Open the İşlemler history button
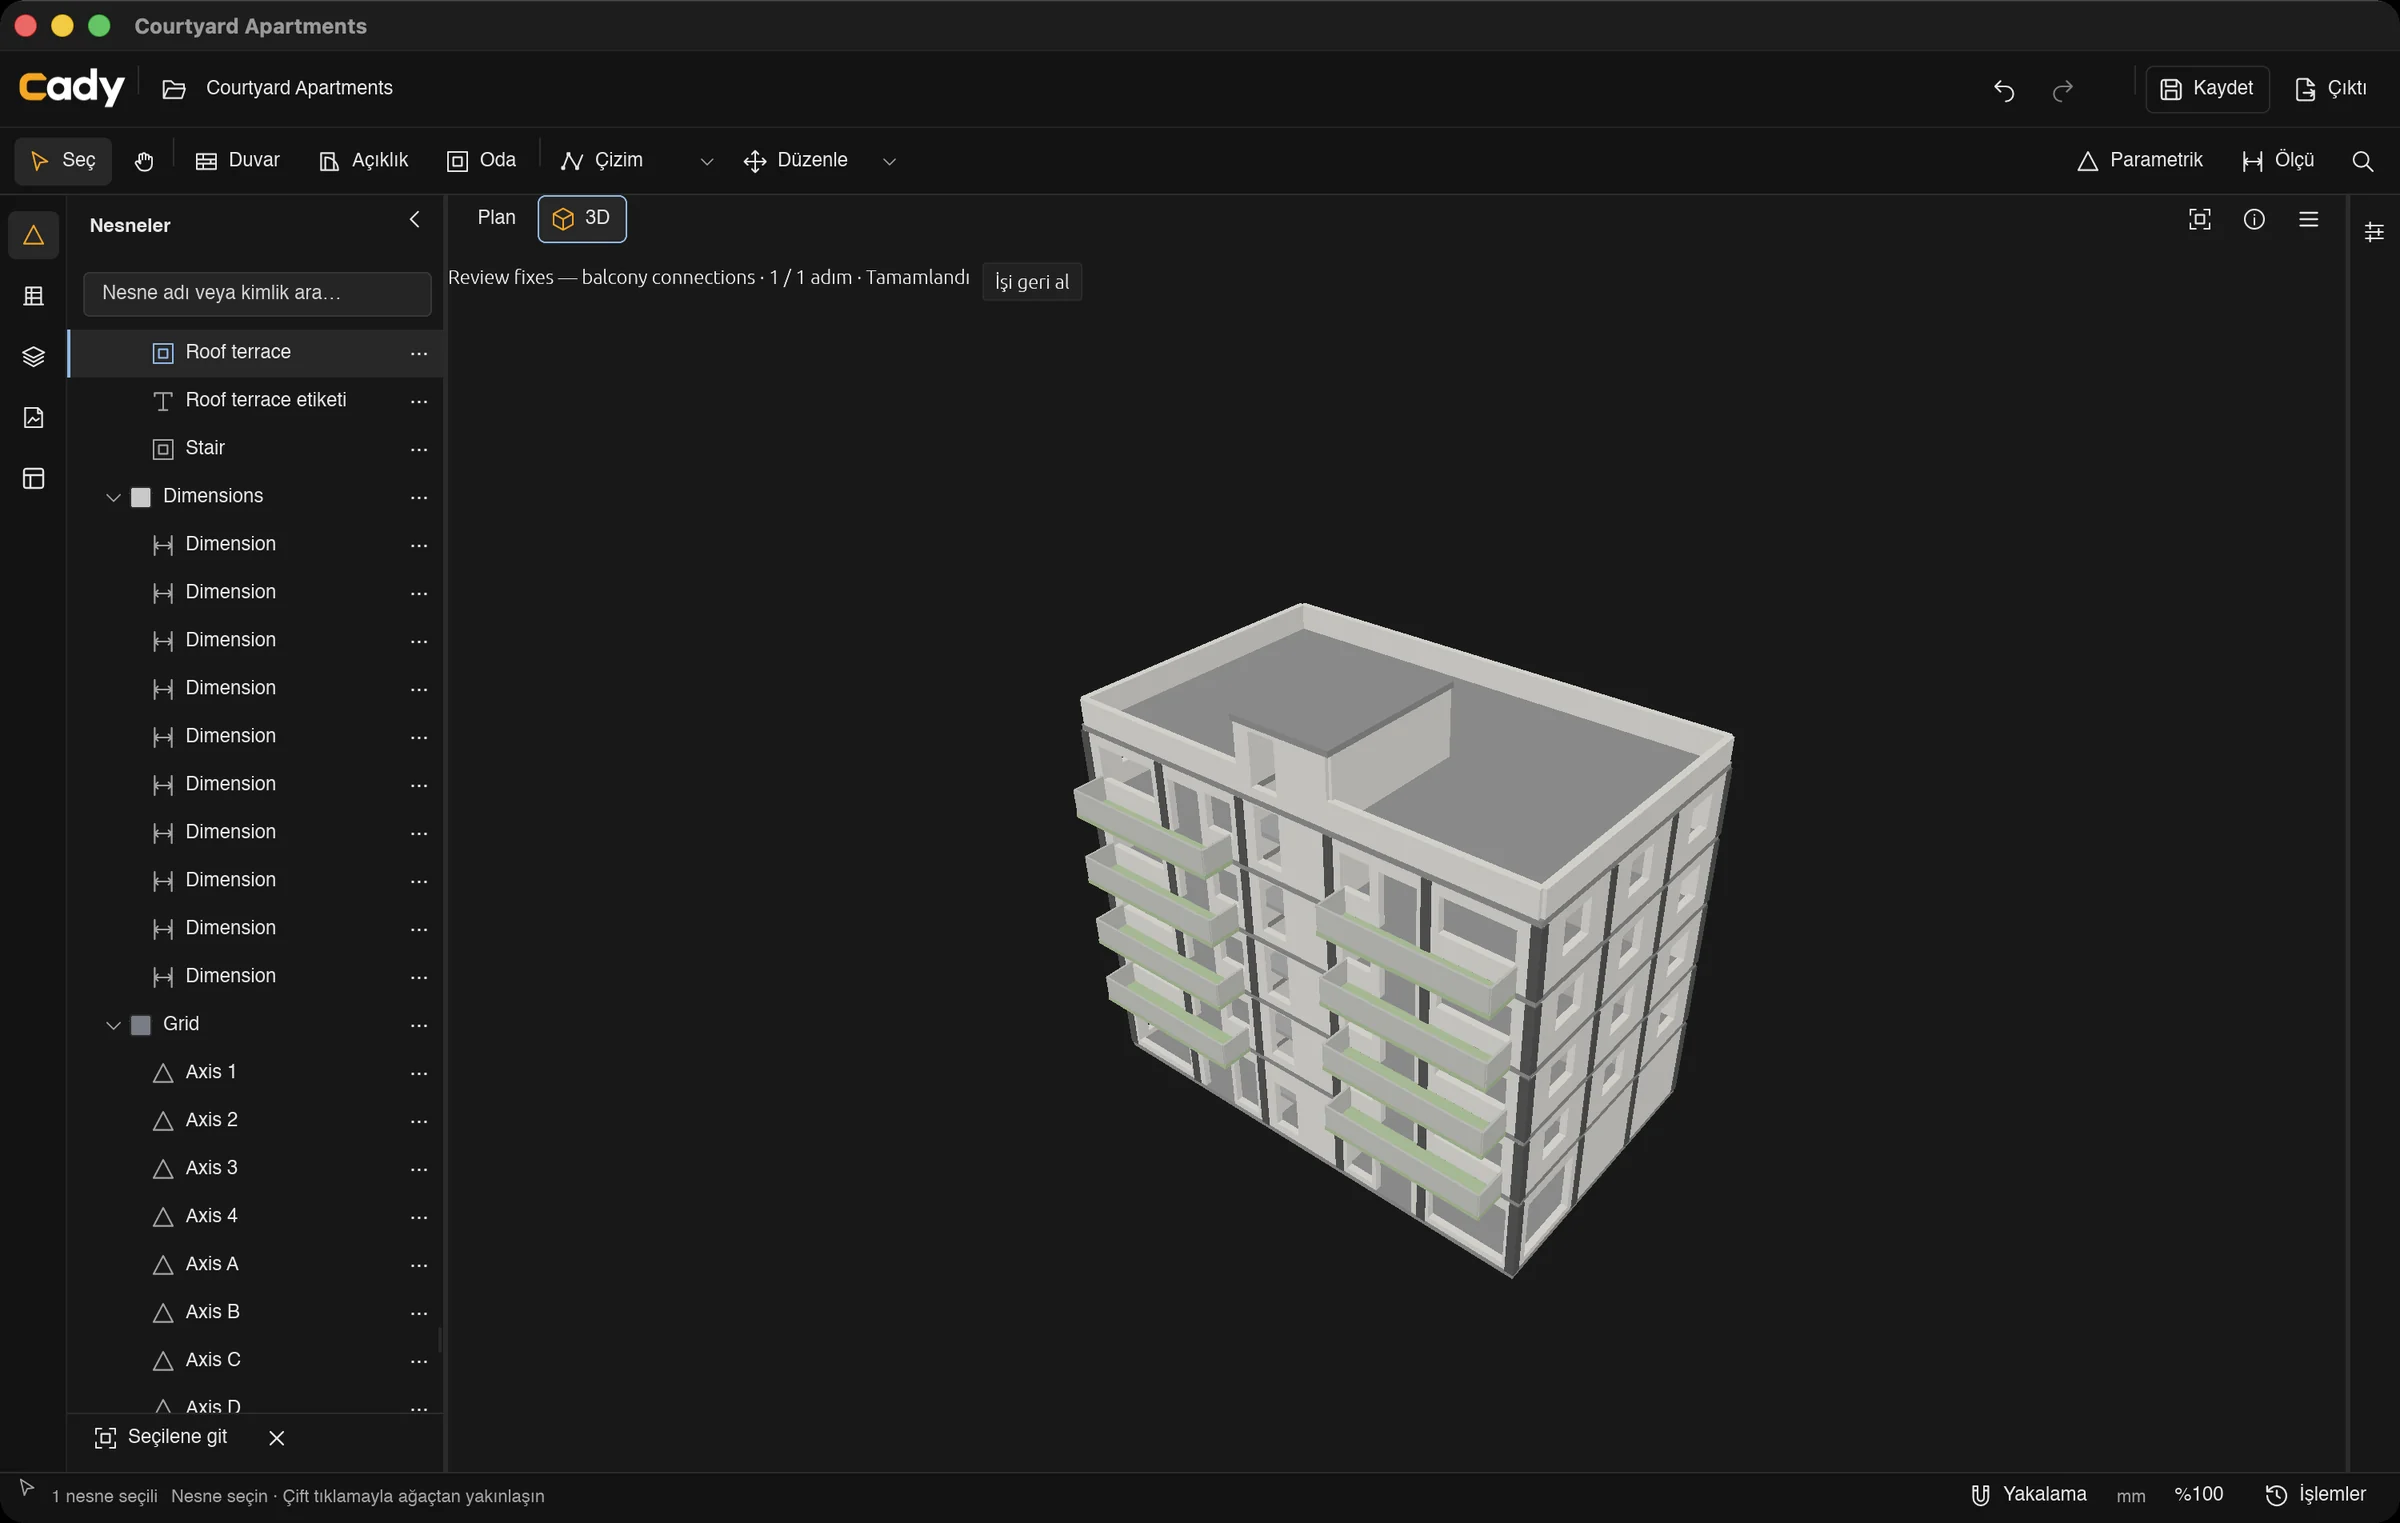Image resolution: width=2400 pixels, height=1523 pixels. (2315, 1495)
